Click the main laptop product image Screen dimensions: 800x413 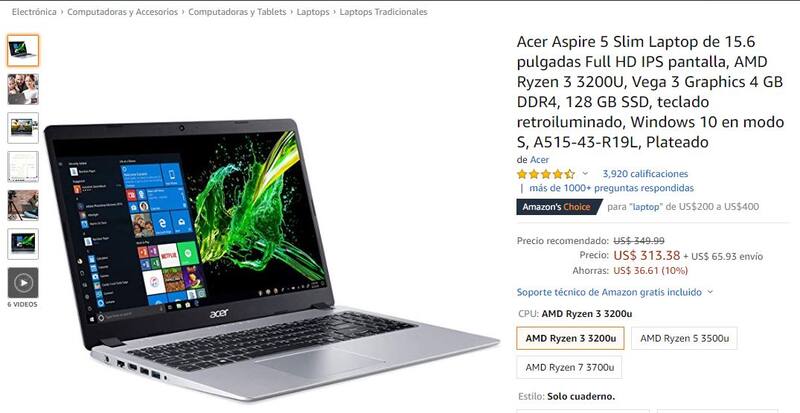tap(271, 259)
